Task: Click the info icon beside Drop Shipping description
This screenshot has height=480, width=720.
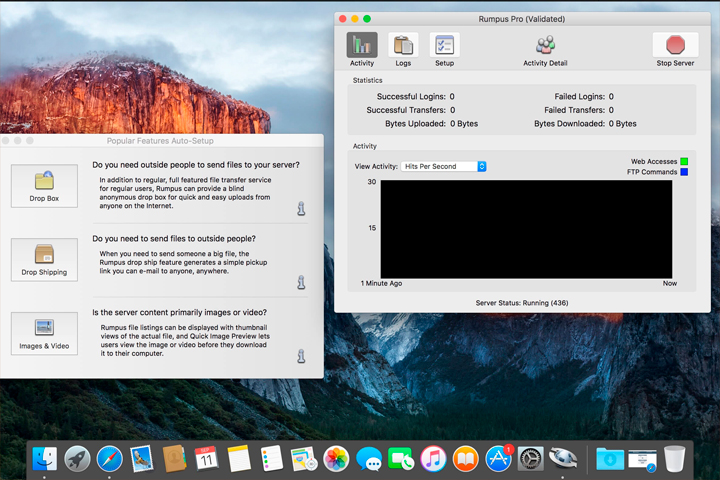Action: (301, 282)
